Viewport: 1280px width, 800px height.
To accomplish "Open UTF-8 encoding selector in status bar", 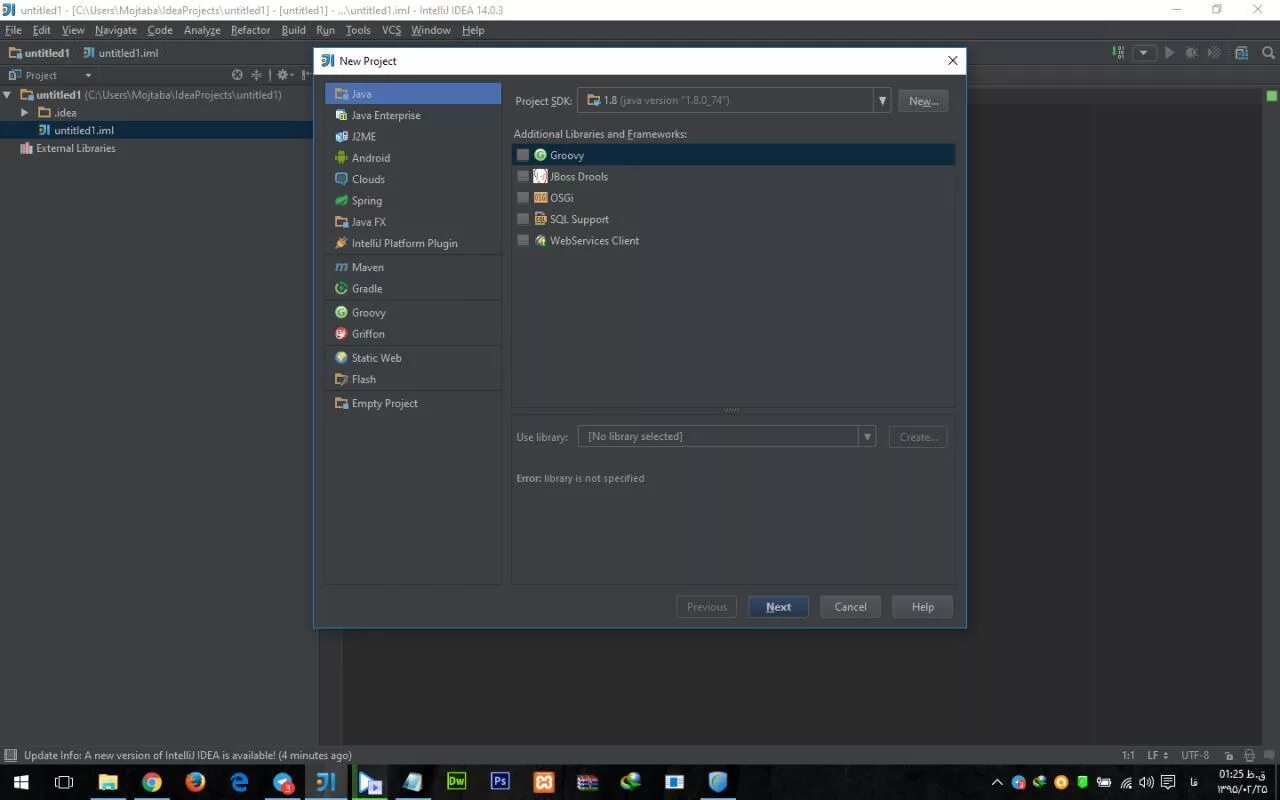I will pos(1195,756).
